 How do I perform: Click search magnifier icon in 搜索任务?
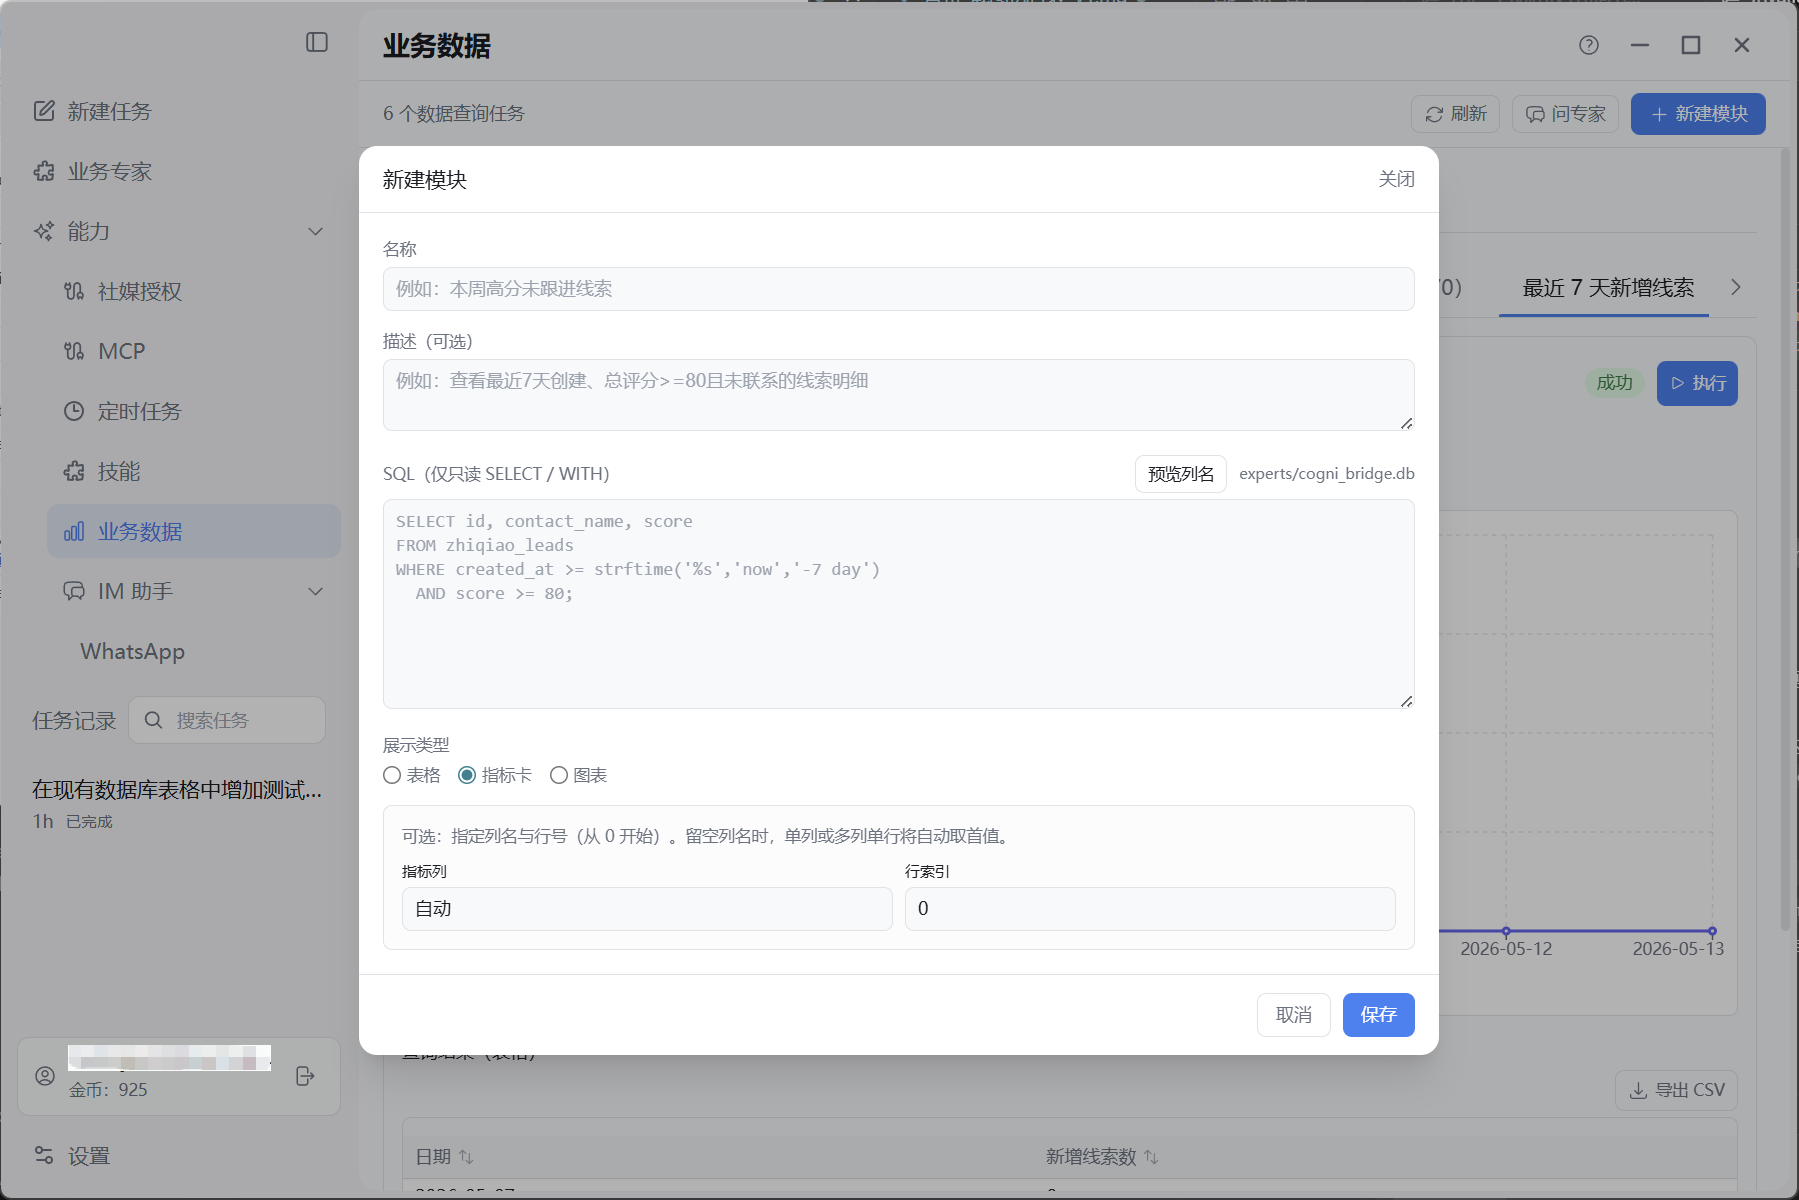[x=153, y=720]
